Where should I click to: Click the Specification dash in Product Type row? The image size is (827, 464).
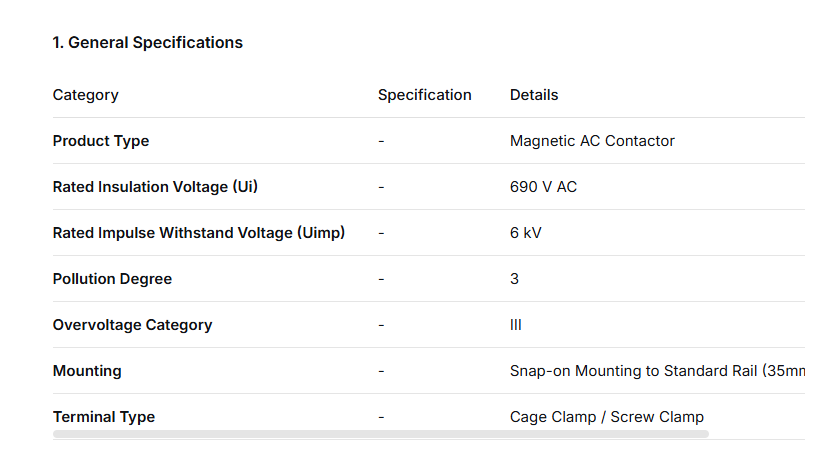[x=381, y=141]
